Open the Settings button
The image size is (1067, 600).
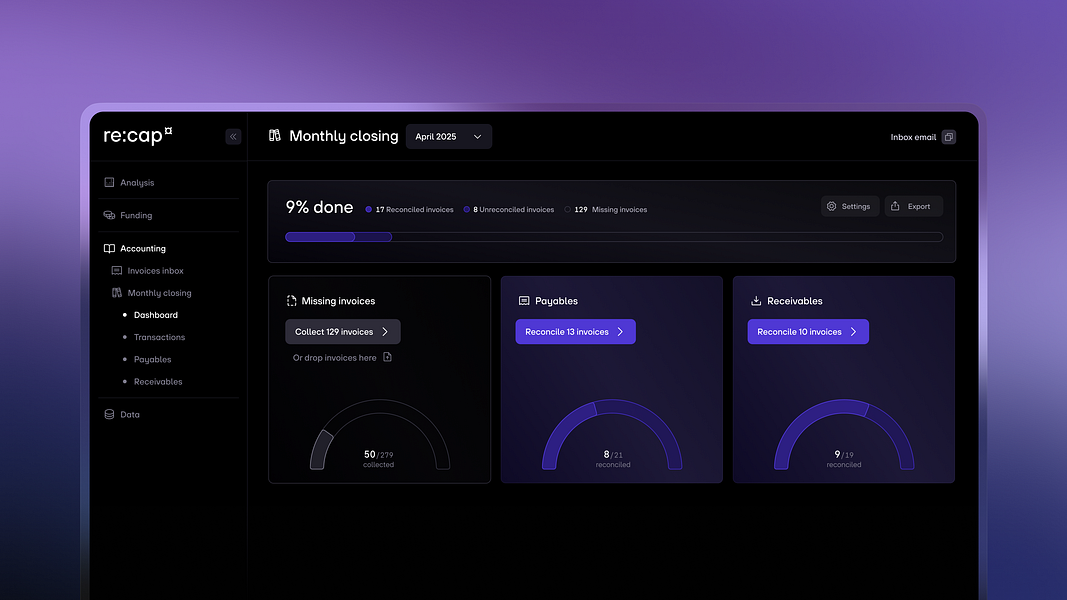click(x=850, y=206)
